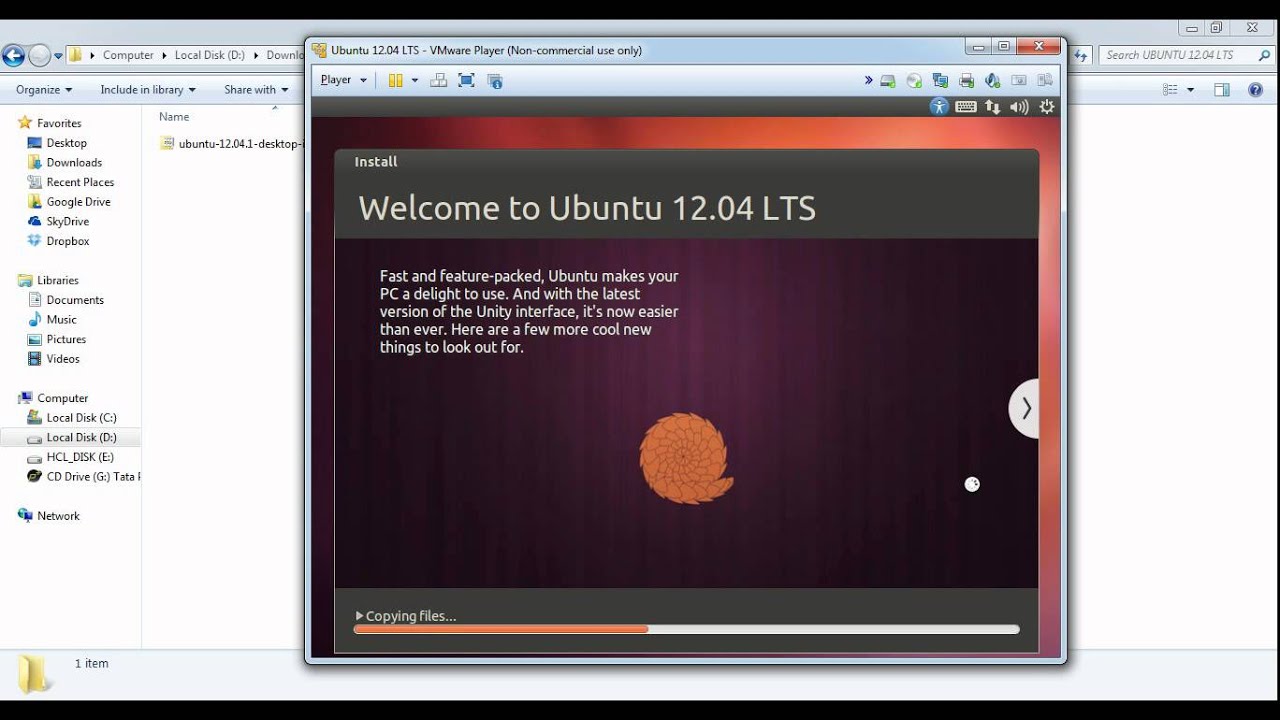Open the Videos library
Image resolution: width=1280 pixels, height=720 pixels.
pyautogui.click(x=63, y=359)
